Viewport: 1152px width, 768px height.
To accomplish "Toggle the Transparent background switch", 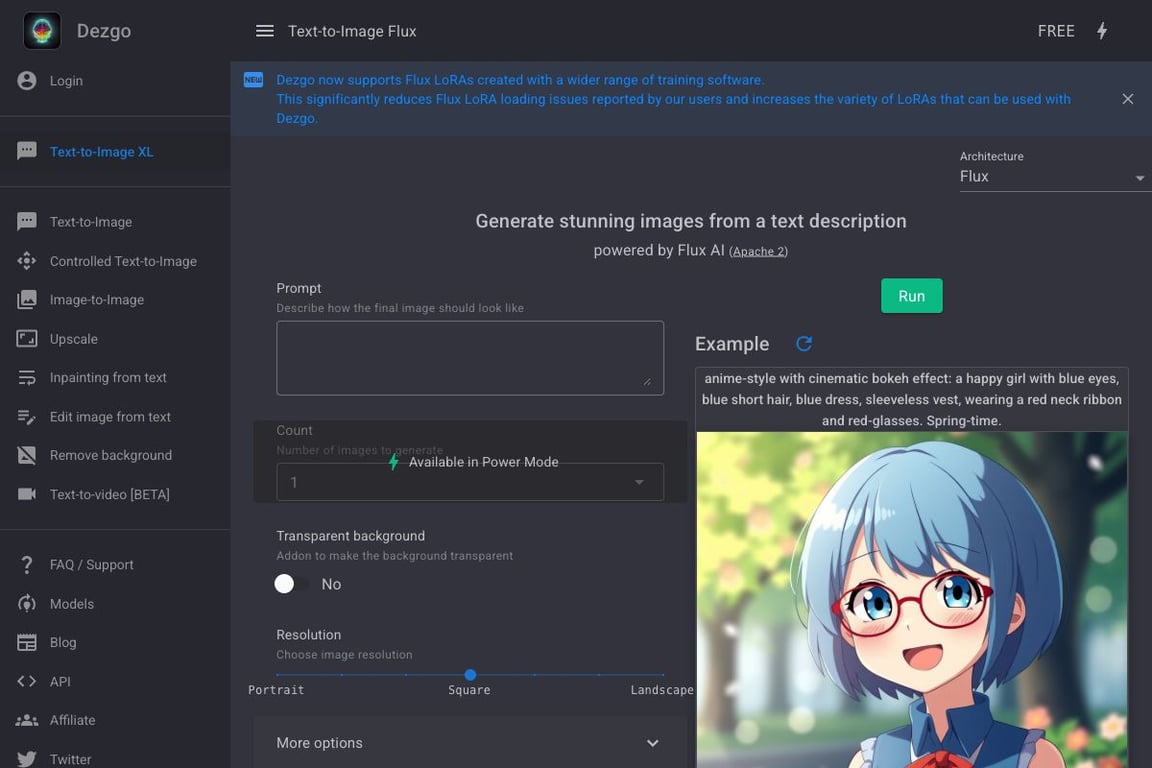I will [x=292, y=584].
